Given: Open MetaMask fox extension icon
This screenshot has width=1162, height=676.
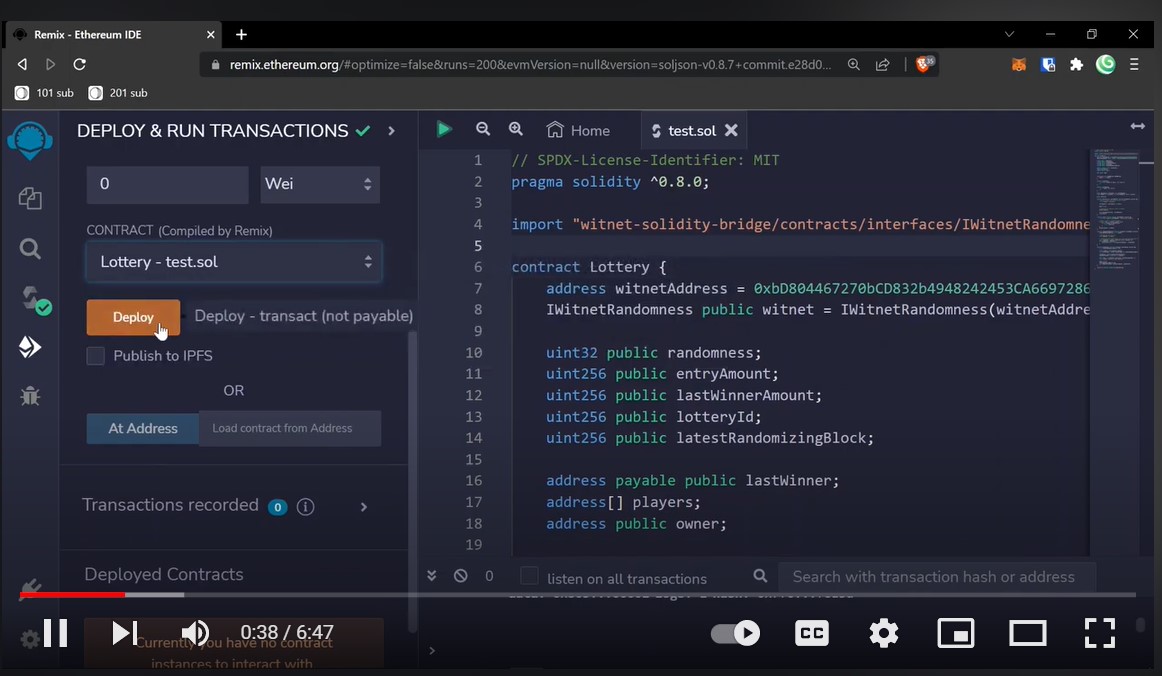Looking at the screenshot, I should [x=1019, y=64].
